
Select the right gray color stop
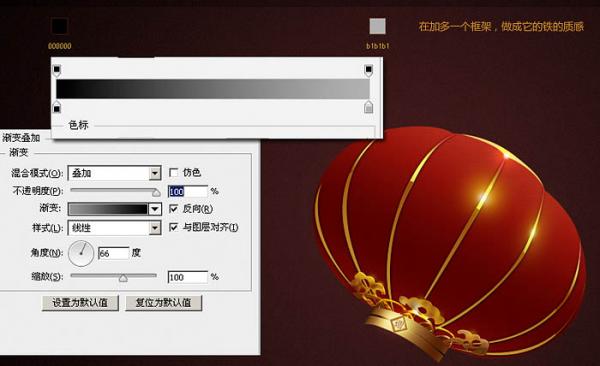pos(368,107)
